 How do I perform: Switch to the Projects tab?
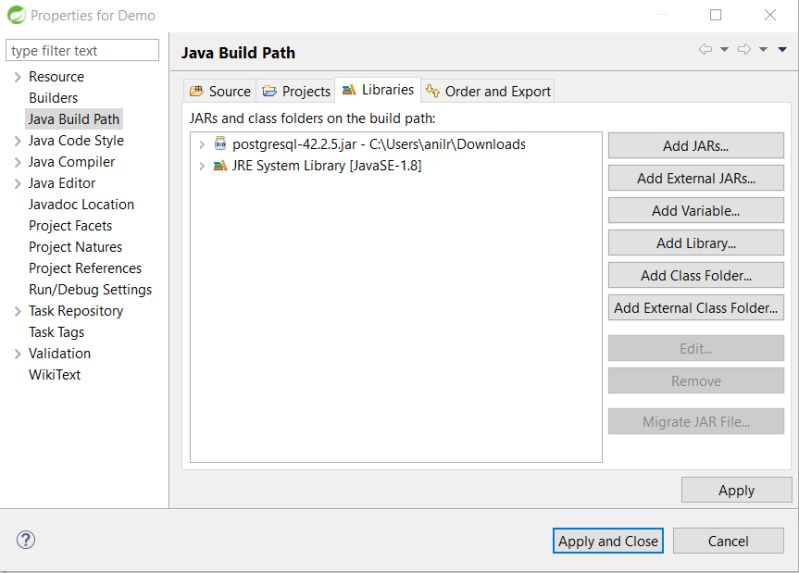[296, 91]
